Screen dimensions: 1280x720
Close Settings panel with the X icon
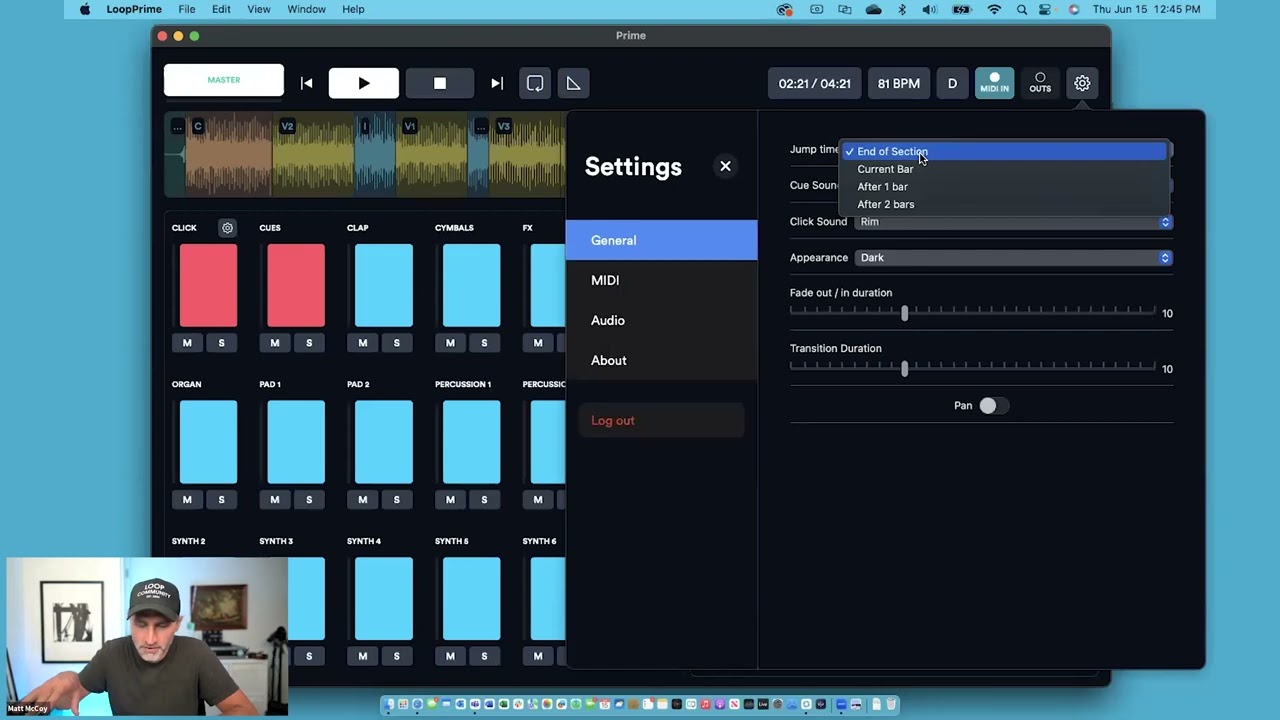725,166
